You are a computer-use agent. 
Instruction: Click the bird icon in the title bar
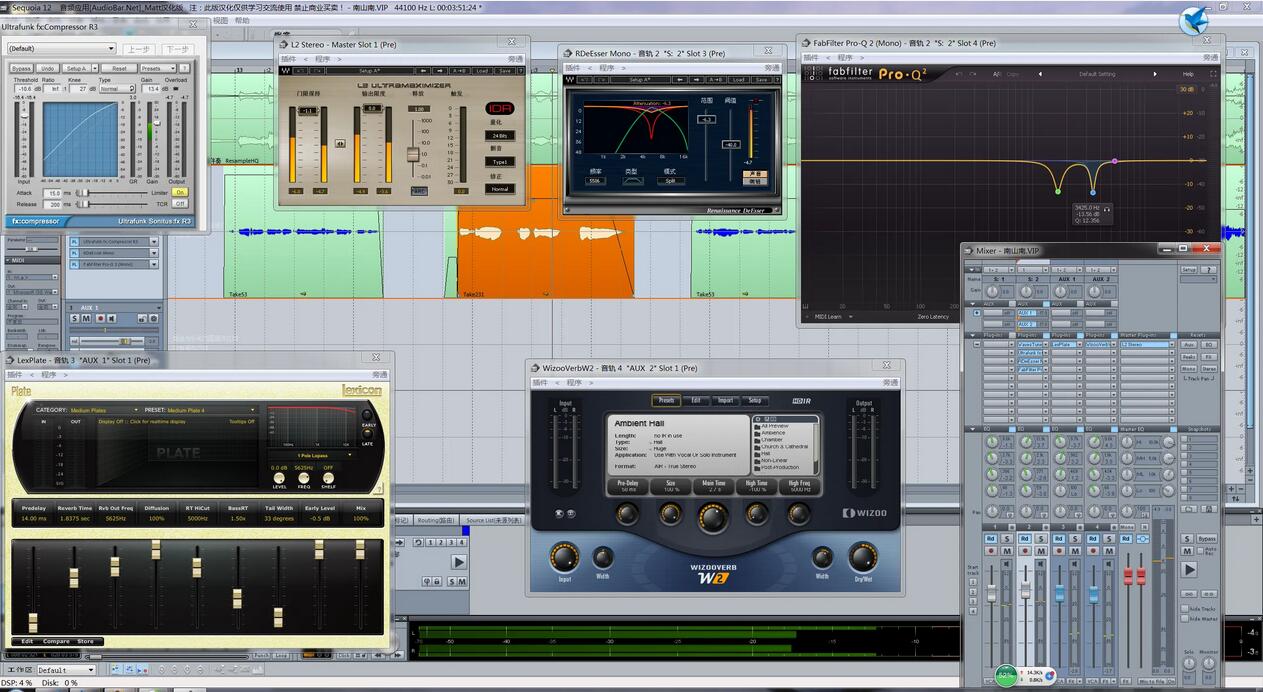click(1193, 20)
